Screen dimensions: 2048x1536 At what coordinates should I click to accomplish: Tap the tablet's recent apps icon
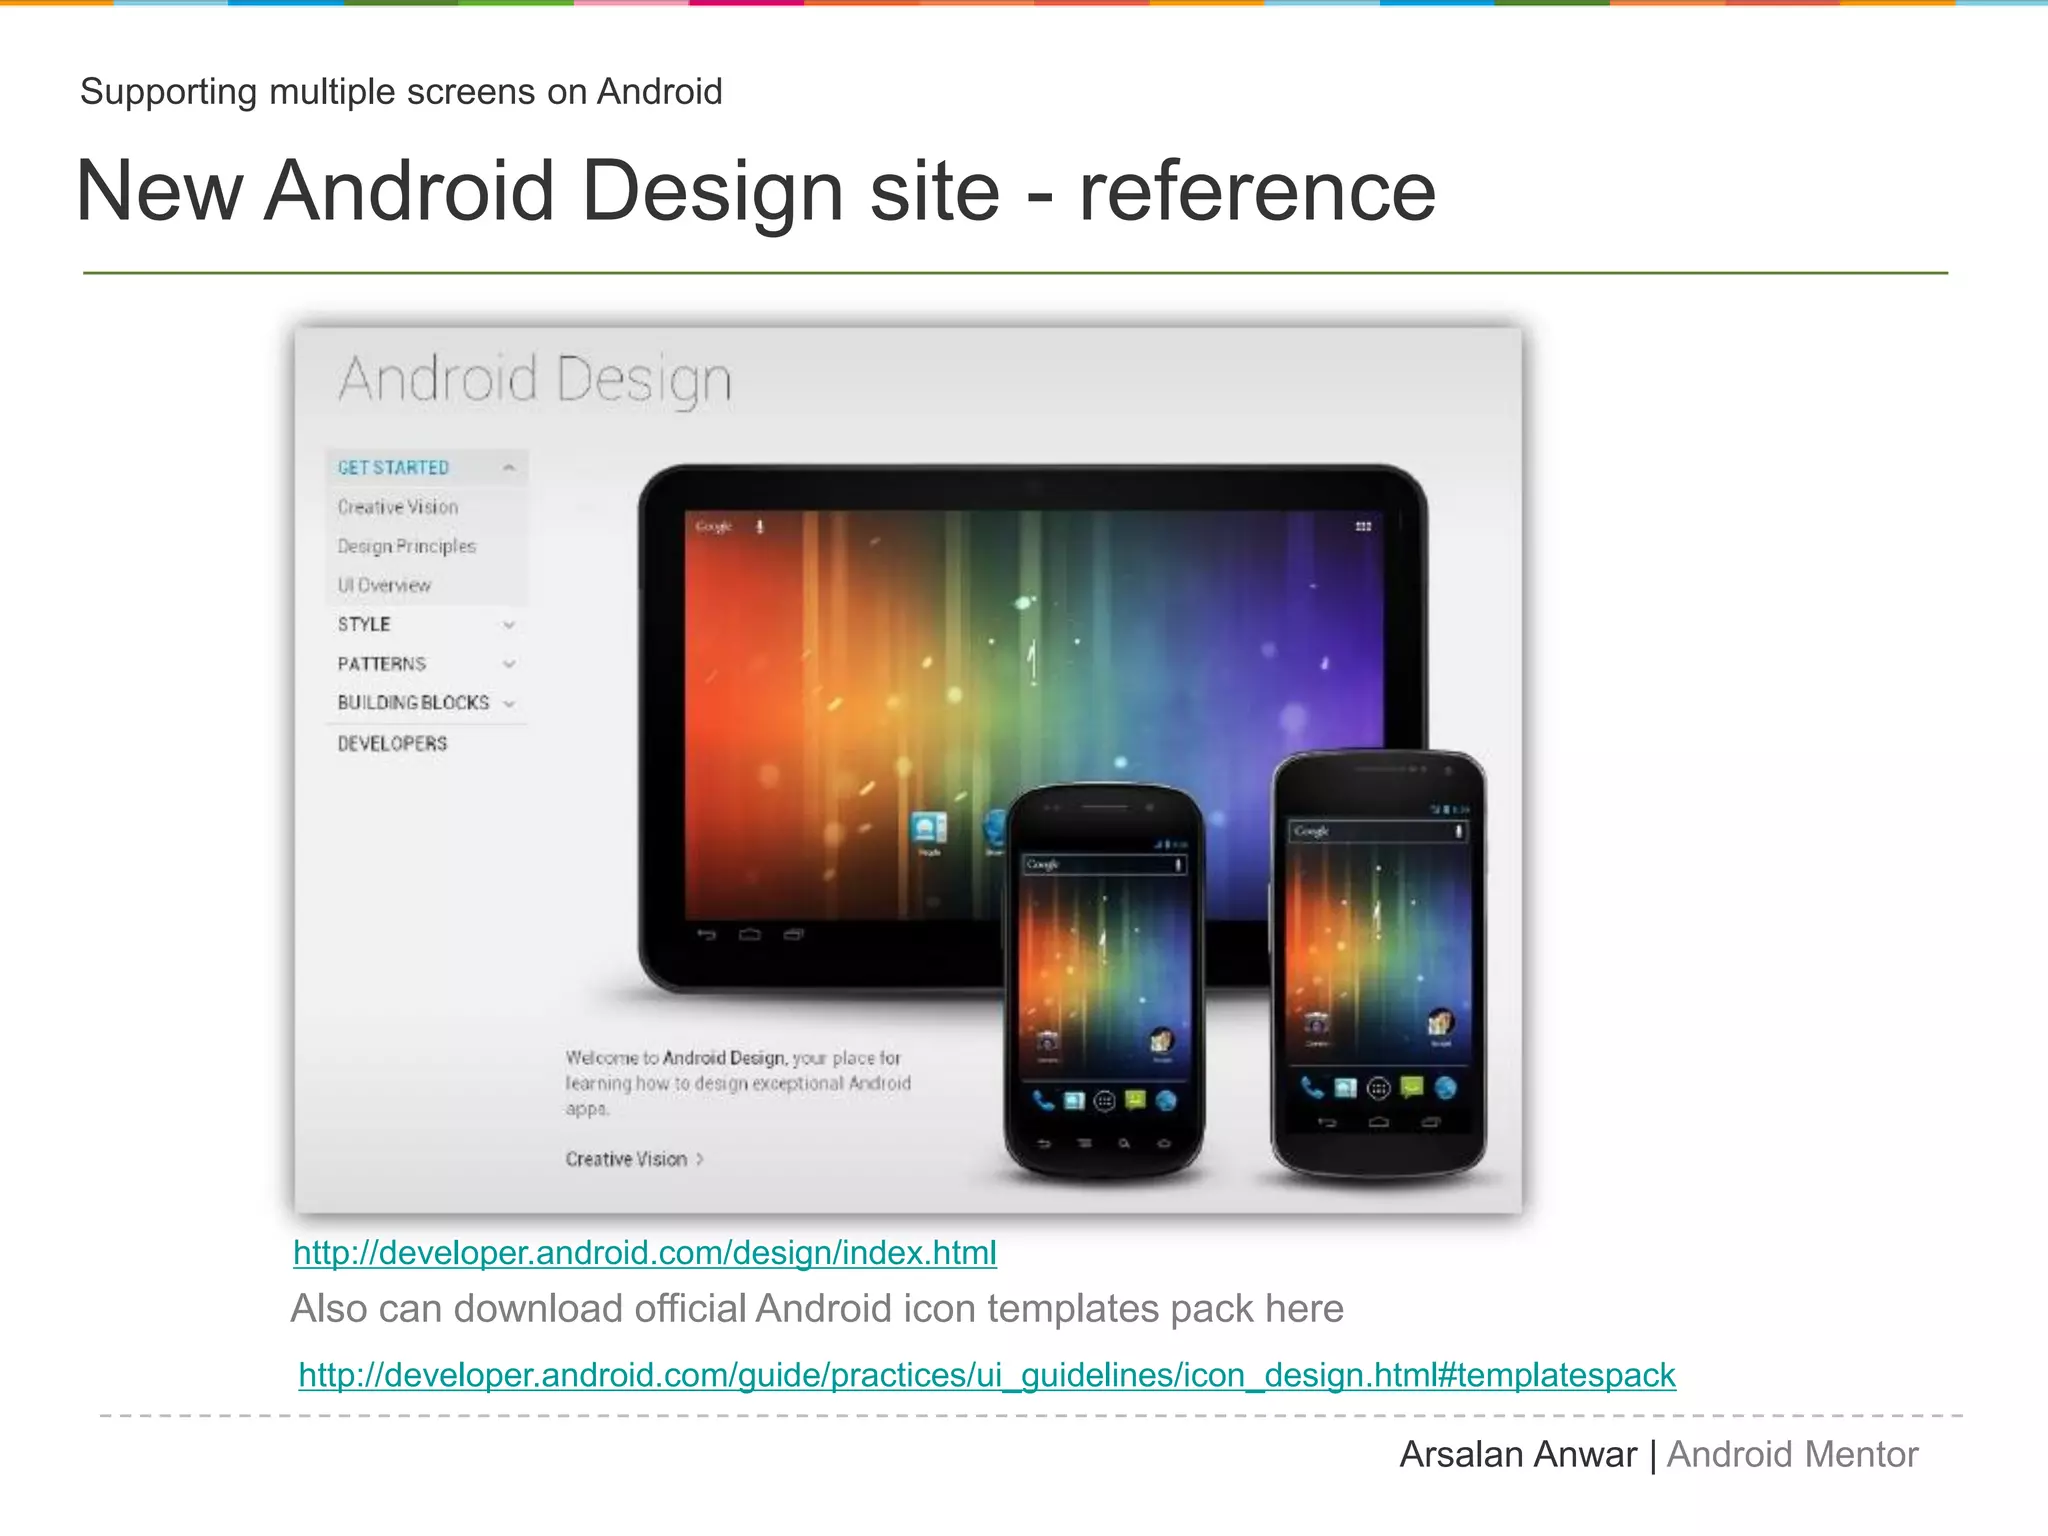[794, 935]
